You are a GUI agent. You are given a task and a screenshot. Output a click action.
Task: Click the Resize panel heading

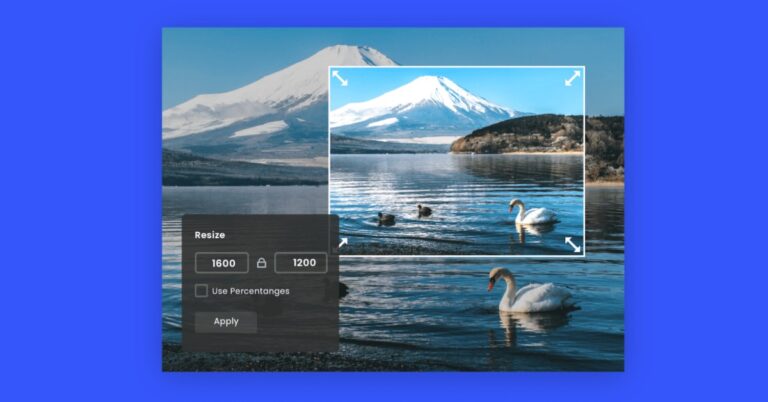(x=210, y=235)
